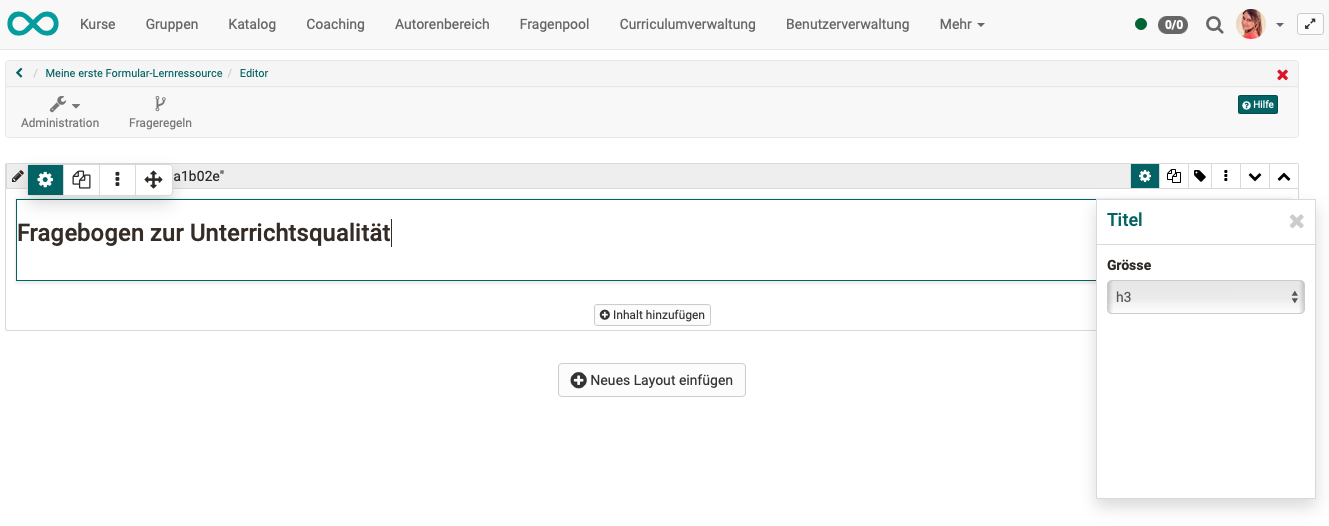Click the green online status dot

tap(1141, 25)
